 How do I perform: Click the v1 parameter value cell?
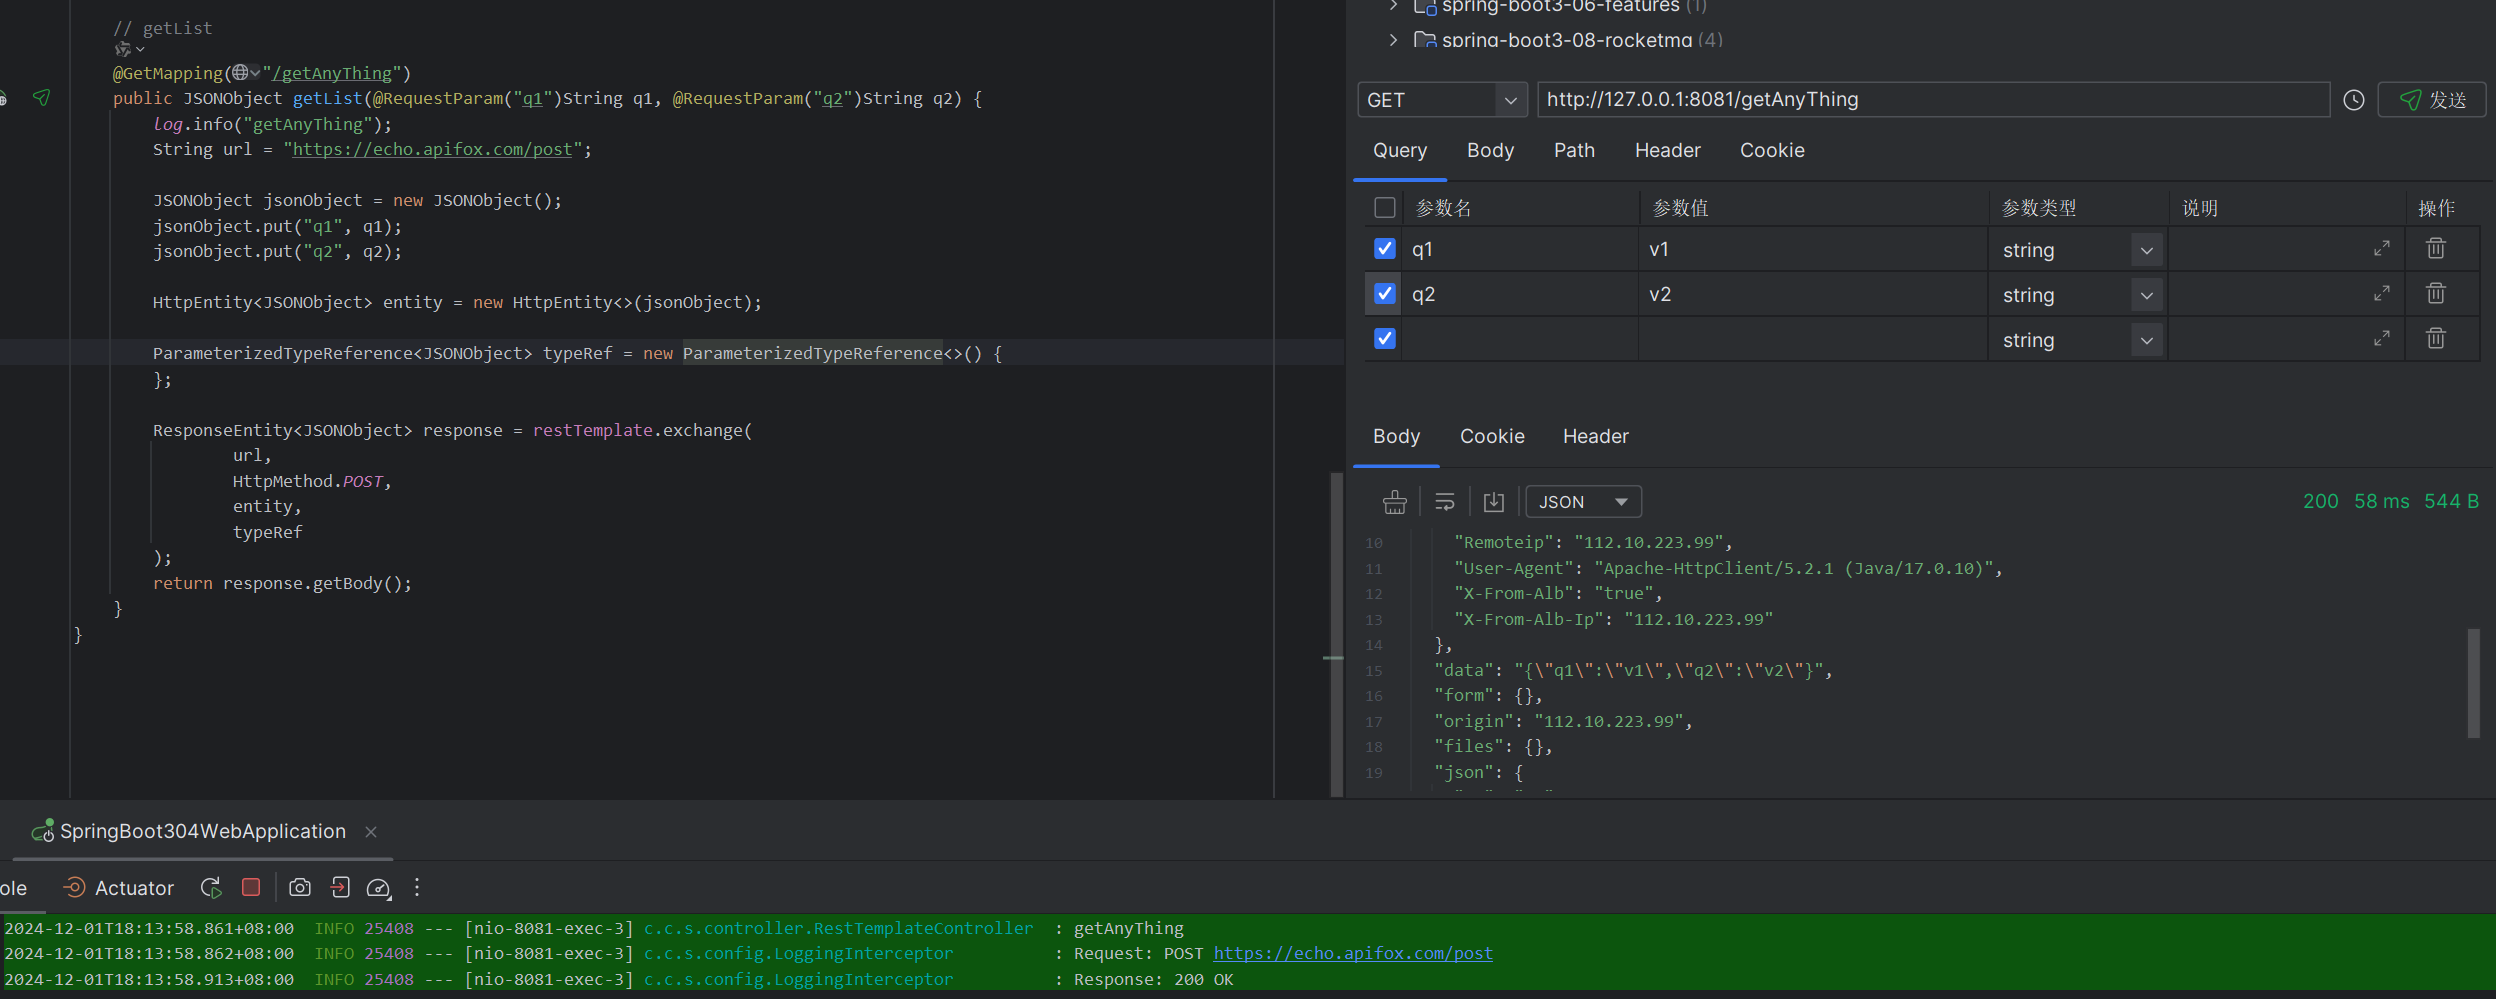1813,249
